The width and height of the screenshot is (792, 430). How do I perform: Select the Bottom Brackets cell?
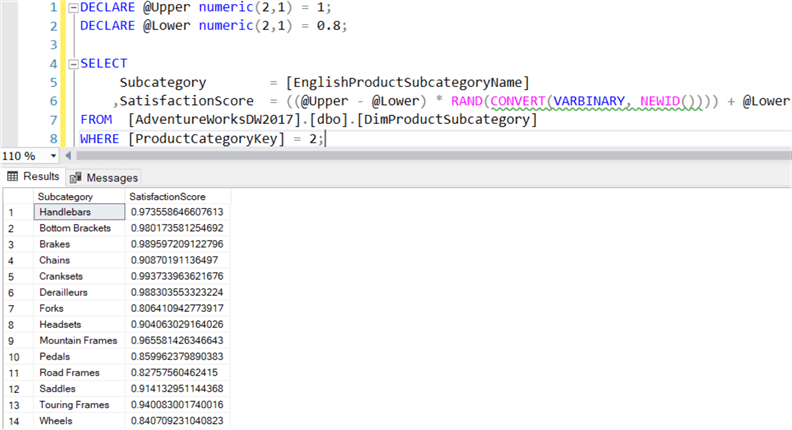pos(79,228)
